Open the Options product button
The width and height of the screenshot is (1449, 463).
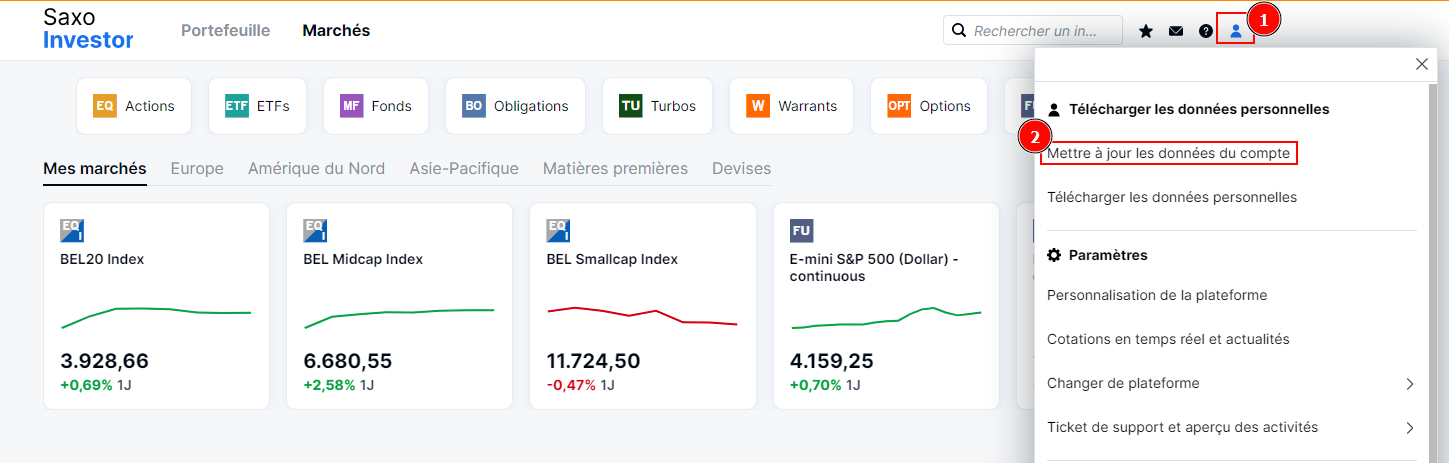coord(929,106)
